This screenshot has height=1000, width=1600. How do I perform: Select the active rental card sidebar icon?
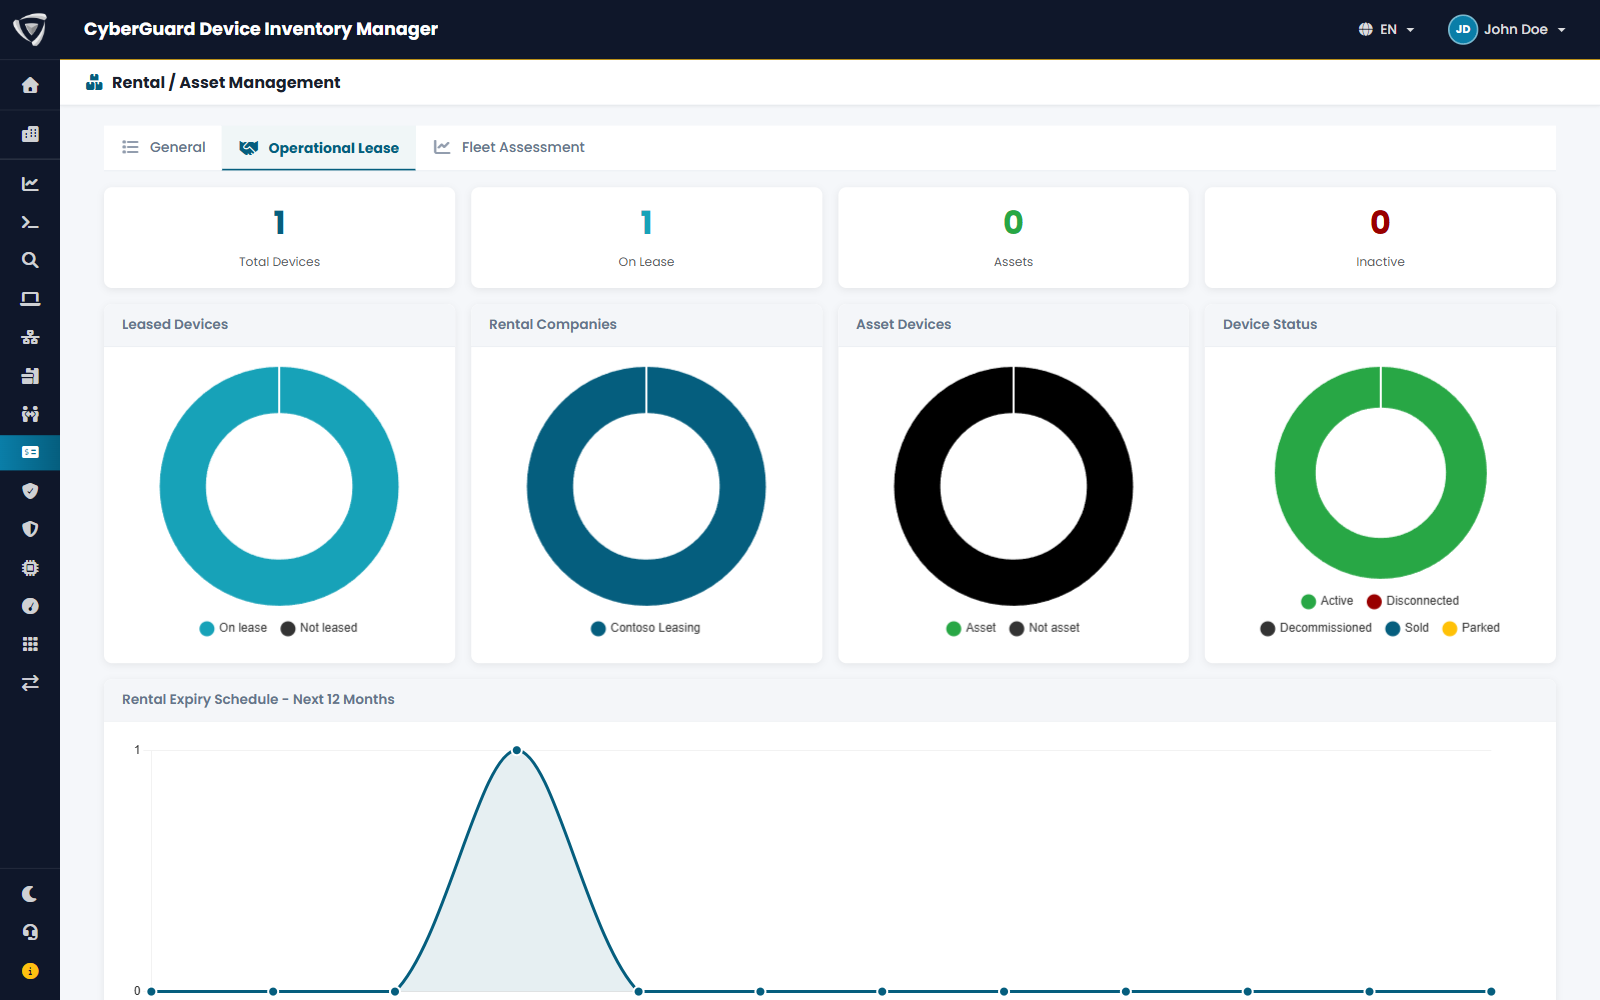click(30, 452)
